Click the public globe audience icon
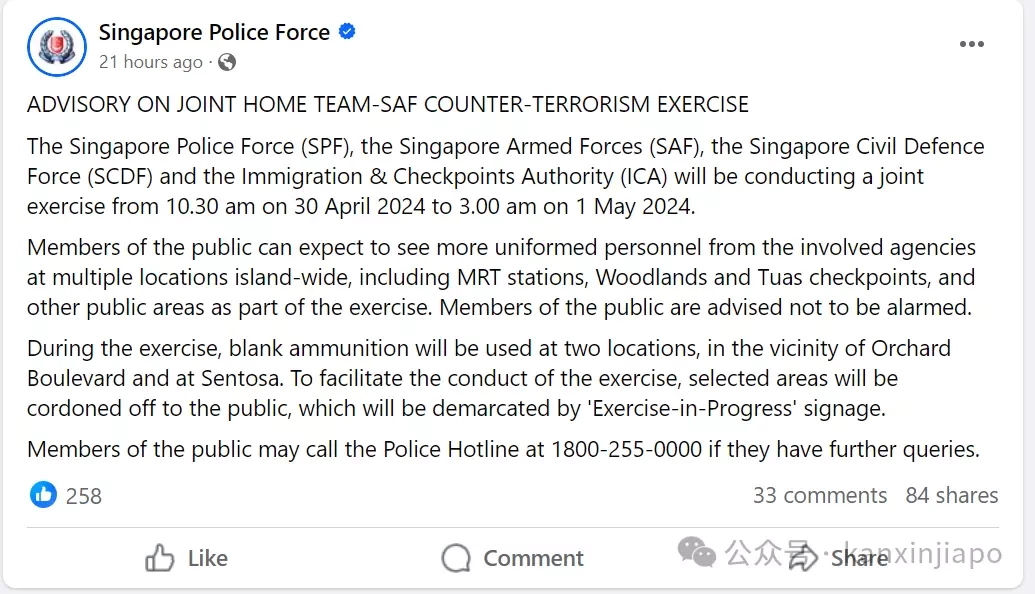Screen dimensions: 1035x594 click(227, 62)
